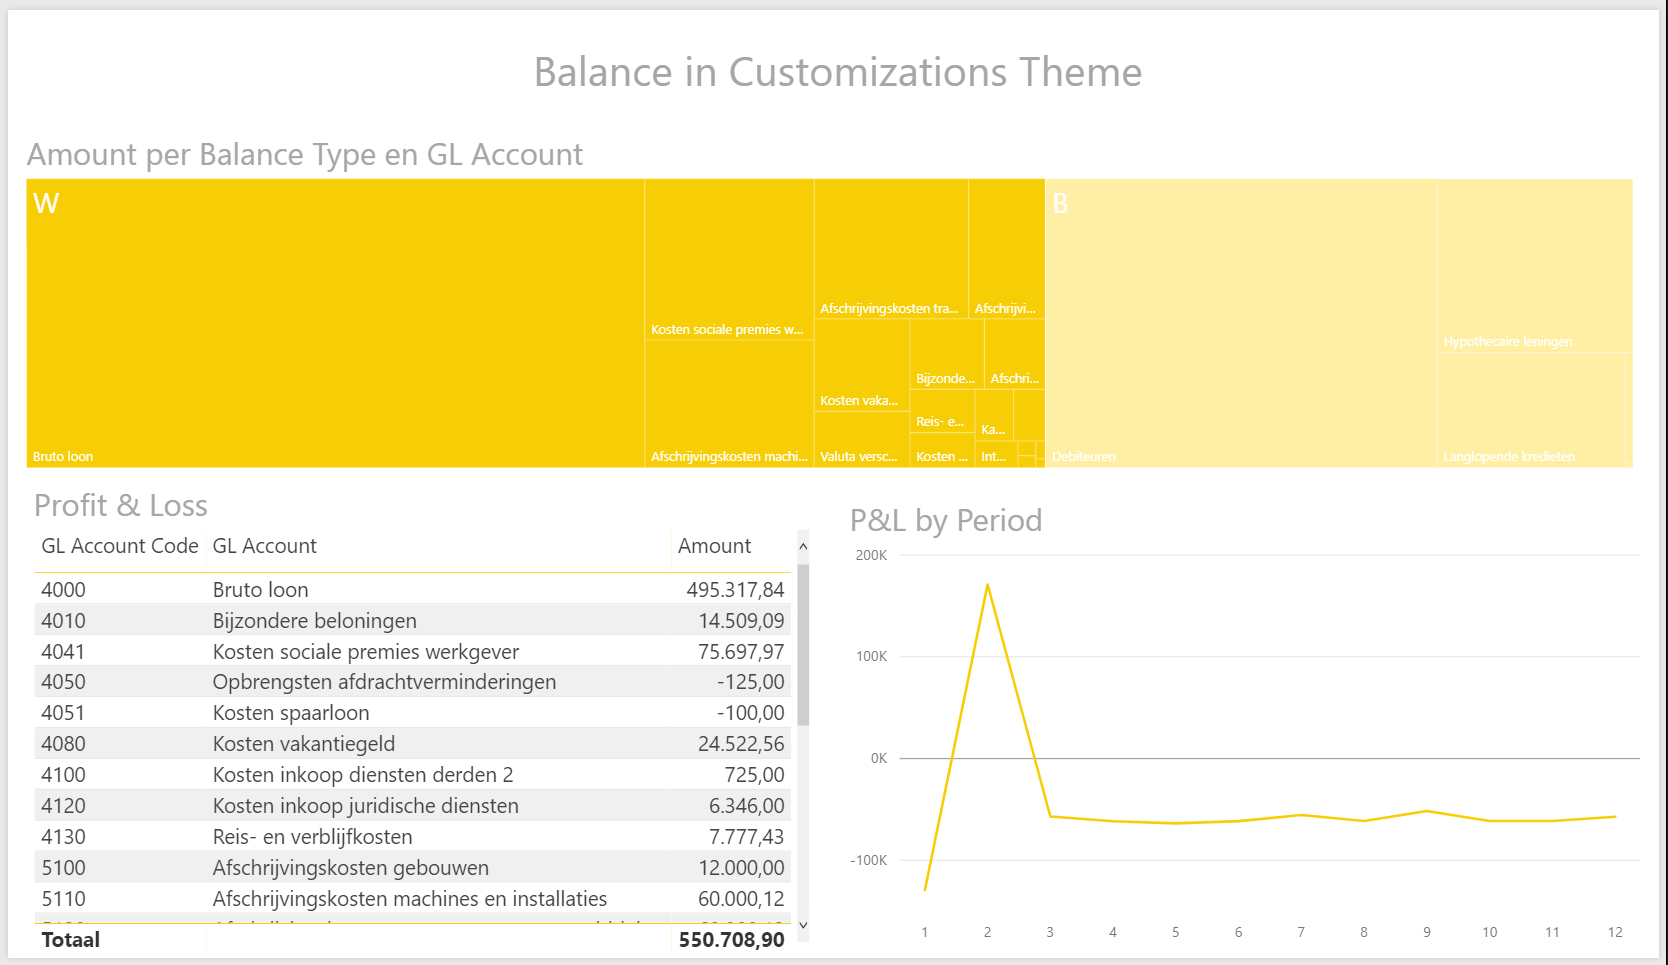The height and width of the screenshot is (965, 1668).
Task: Click Reis- en verblijfkosten table row
Action: click(x=413, y=837)
